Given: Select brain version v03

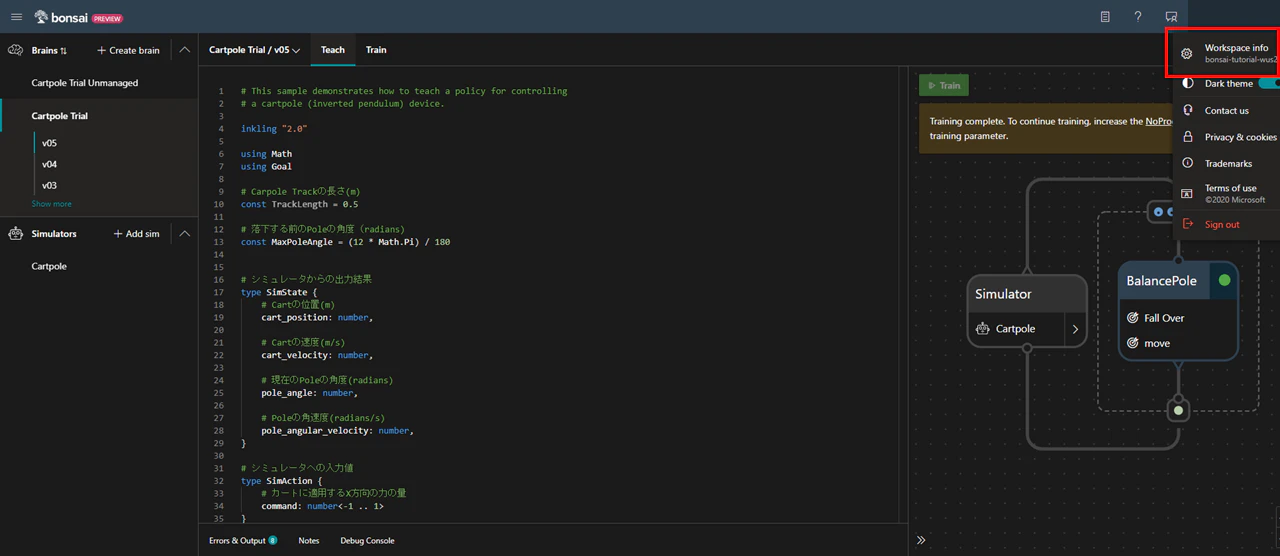Looking at the screenshot, I should [x=49, y=185].
